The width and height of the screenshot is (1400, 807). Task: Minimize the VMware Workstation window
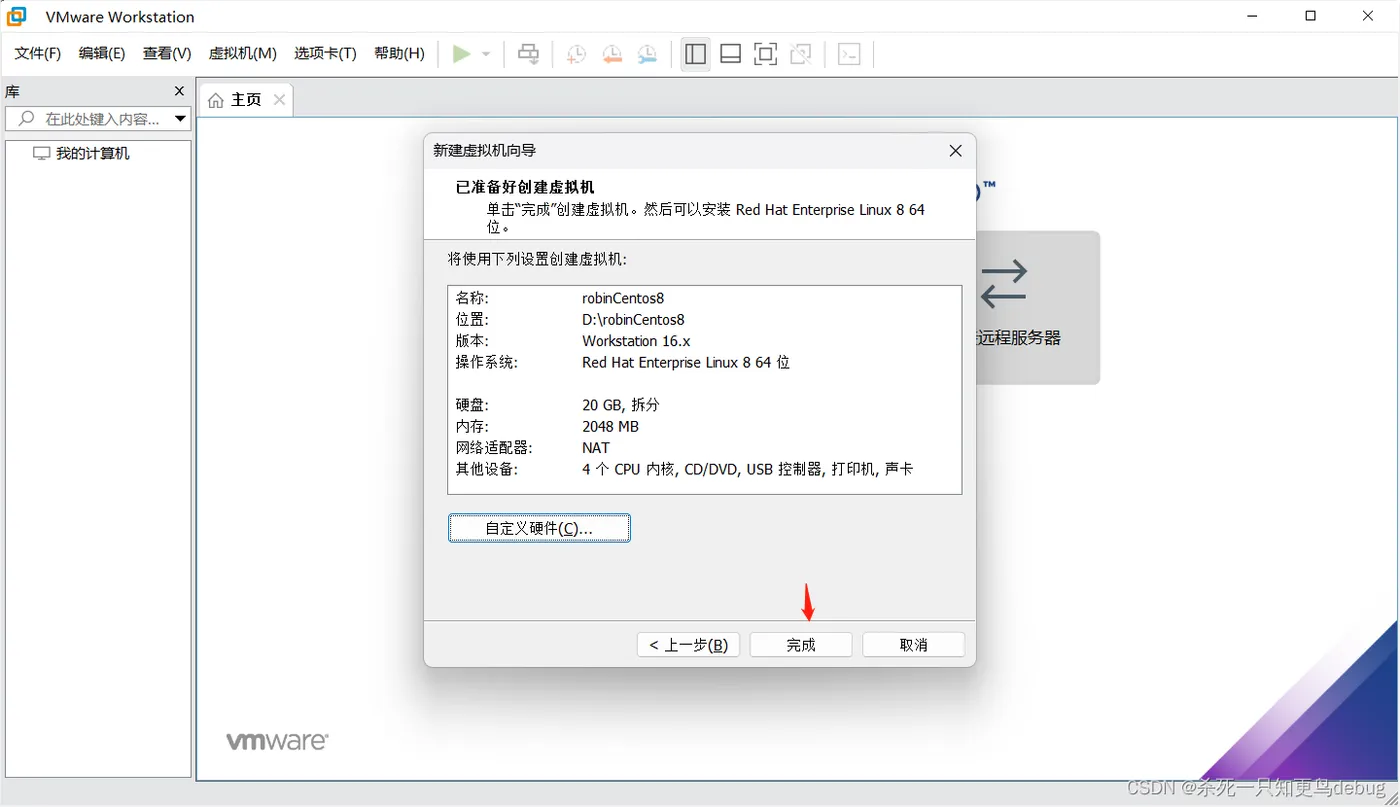(x=1252, y=16)
